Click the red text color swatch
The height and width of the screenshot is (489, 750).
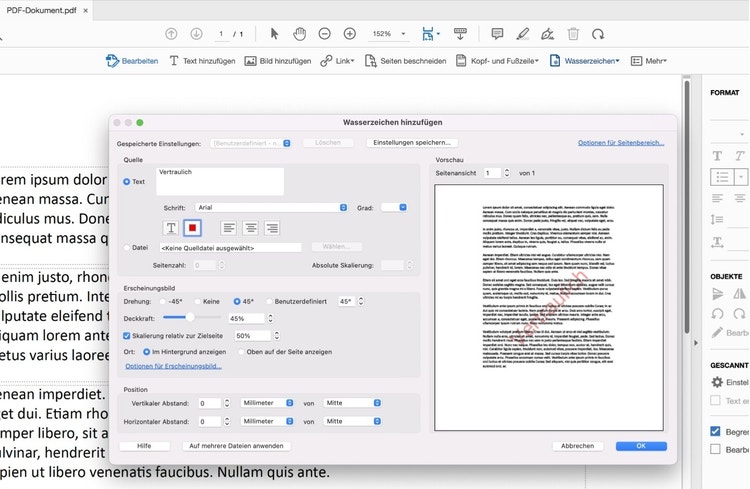click(x=193, y=229)
